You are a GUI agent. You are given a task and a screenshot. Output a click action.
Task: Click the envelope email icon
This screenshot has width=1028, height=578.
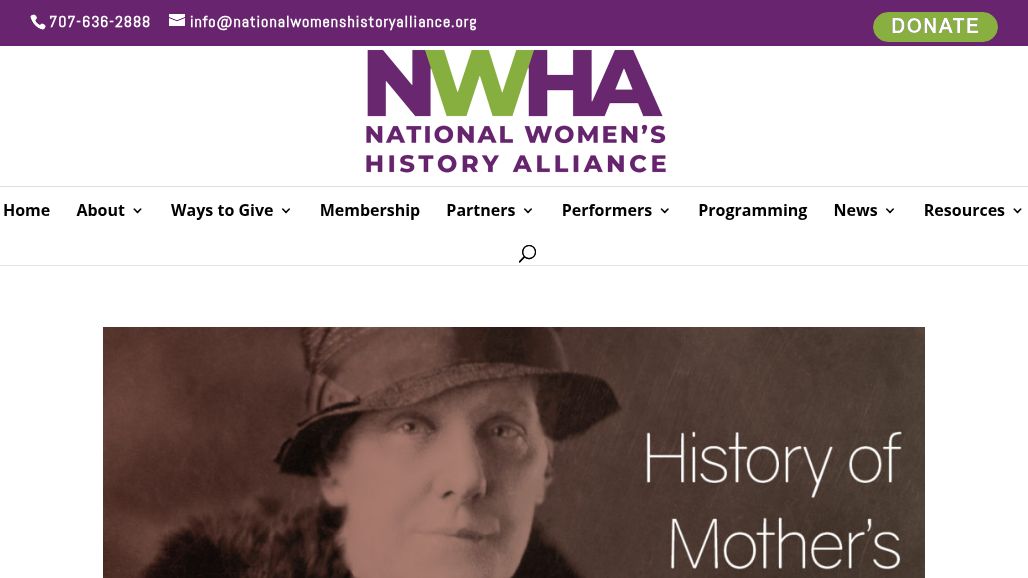coord(177,21)
